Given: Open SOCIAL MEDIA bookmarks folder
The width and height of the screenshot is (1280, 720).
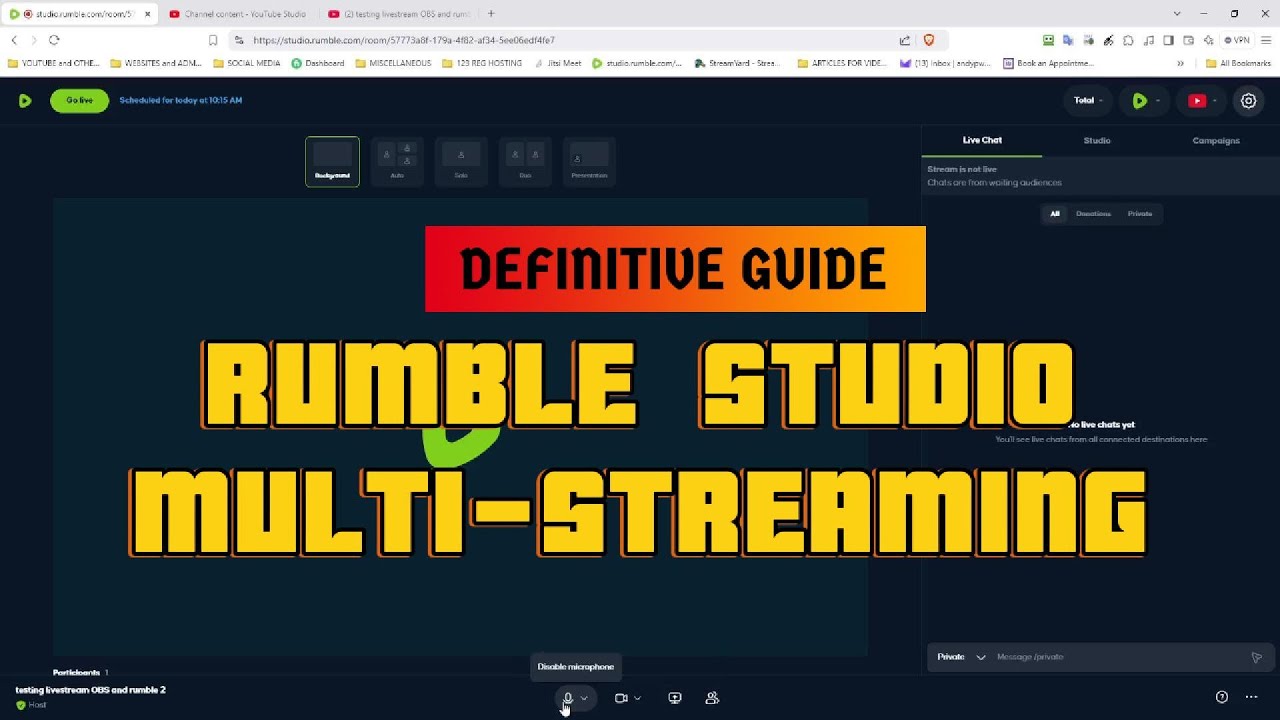Looking at the screenshot, I should 246,63.
